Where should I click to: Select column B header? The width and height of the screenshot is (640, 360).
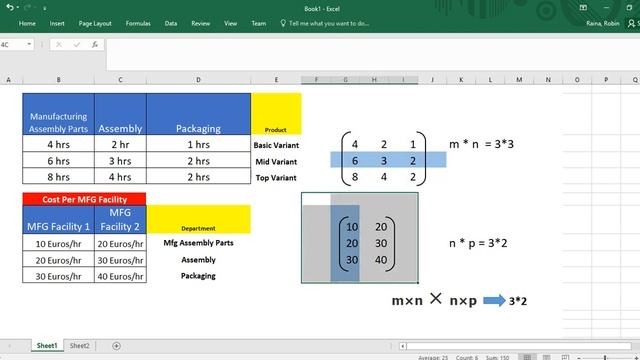click(58, 80)
